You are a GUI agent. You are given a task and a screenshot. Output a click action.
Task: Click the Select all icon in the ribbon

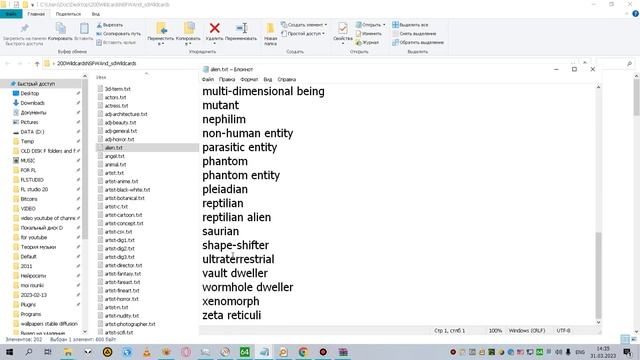pos(395,25)
